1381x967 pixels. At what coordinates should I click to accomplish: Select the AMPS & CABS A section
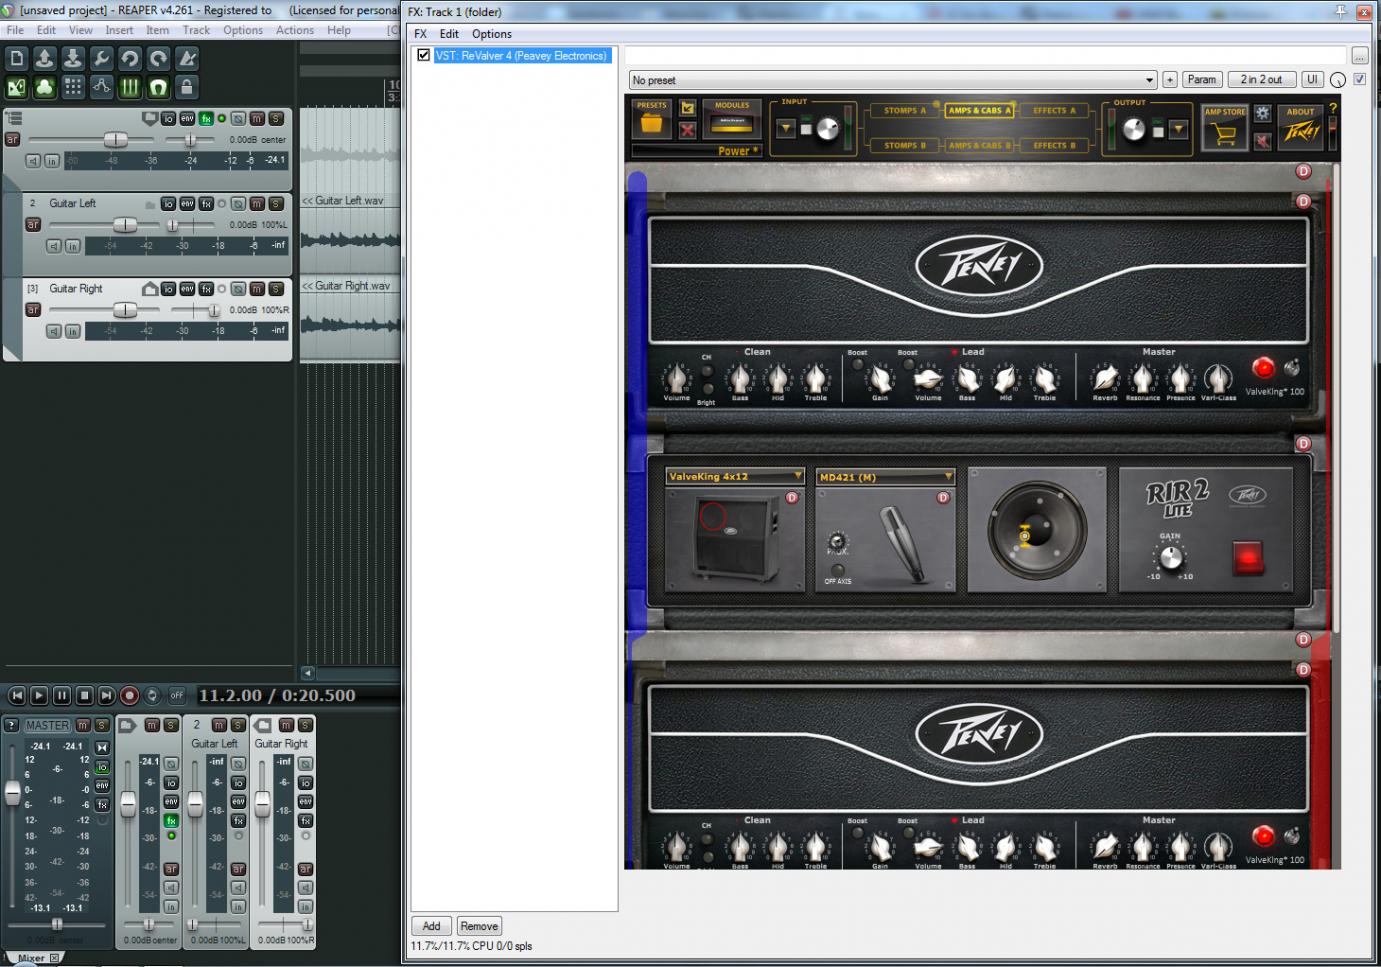[x=980, y=111]
